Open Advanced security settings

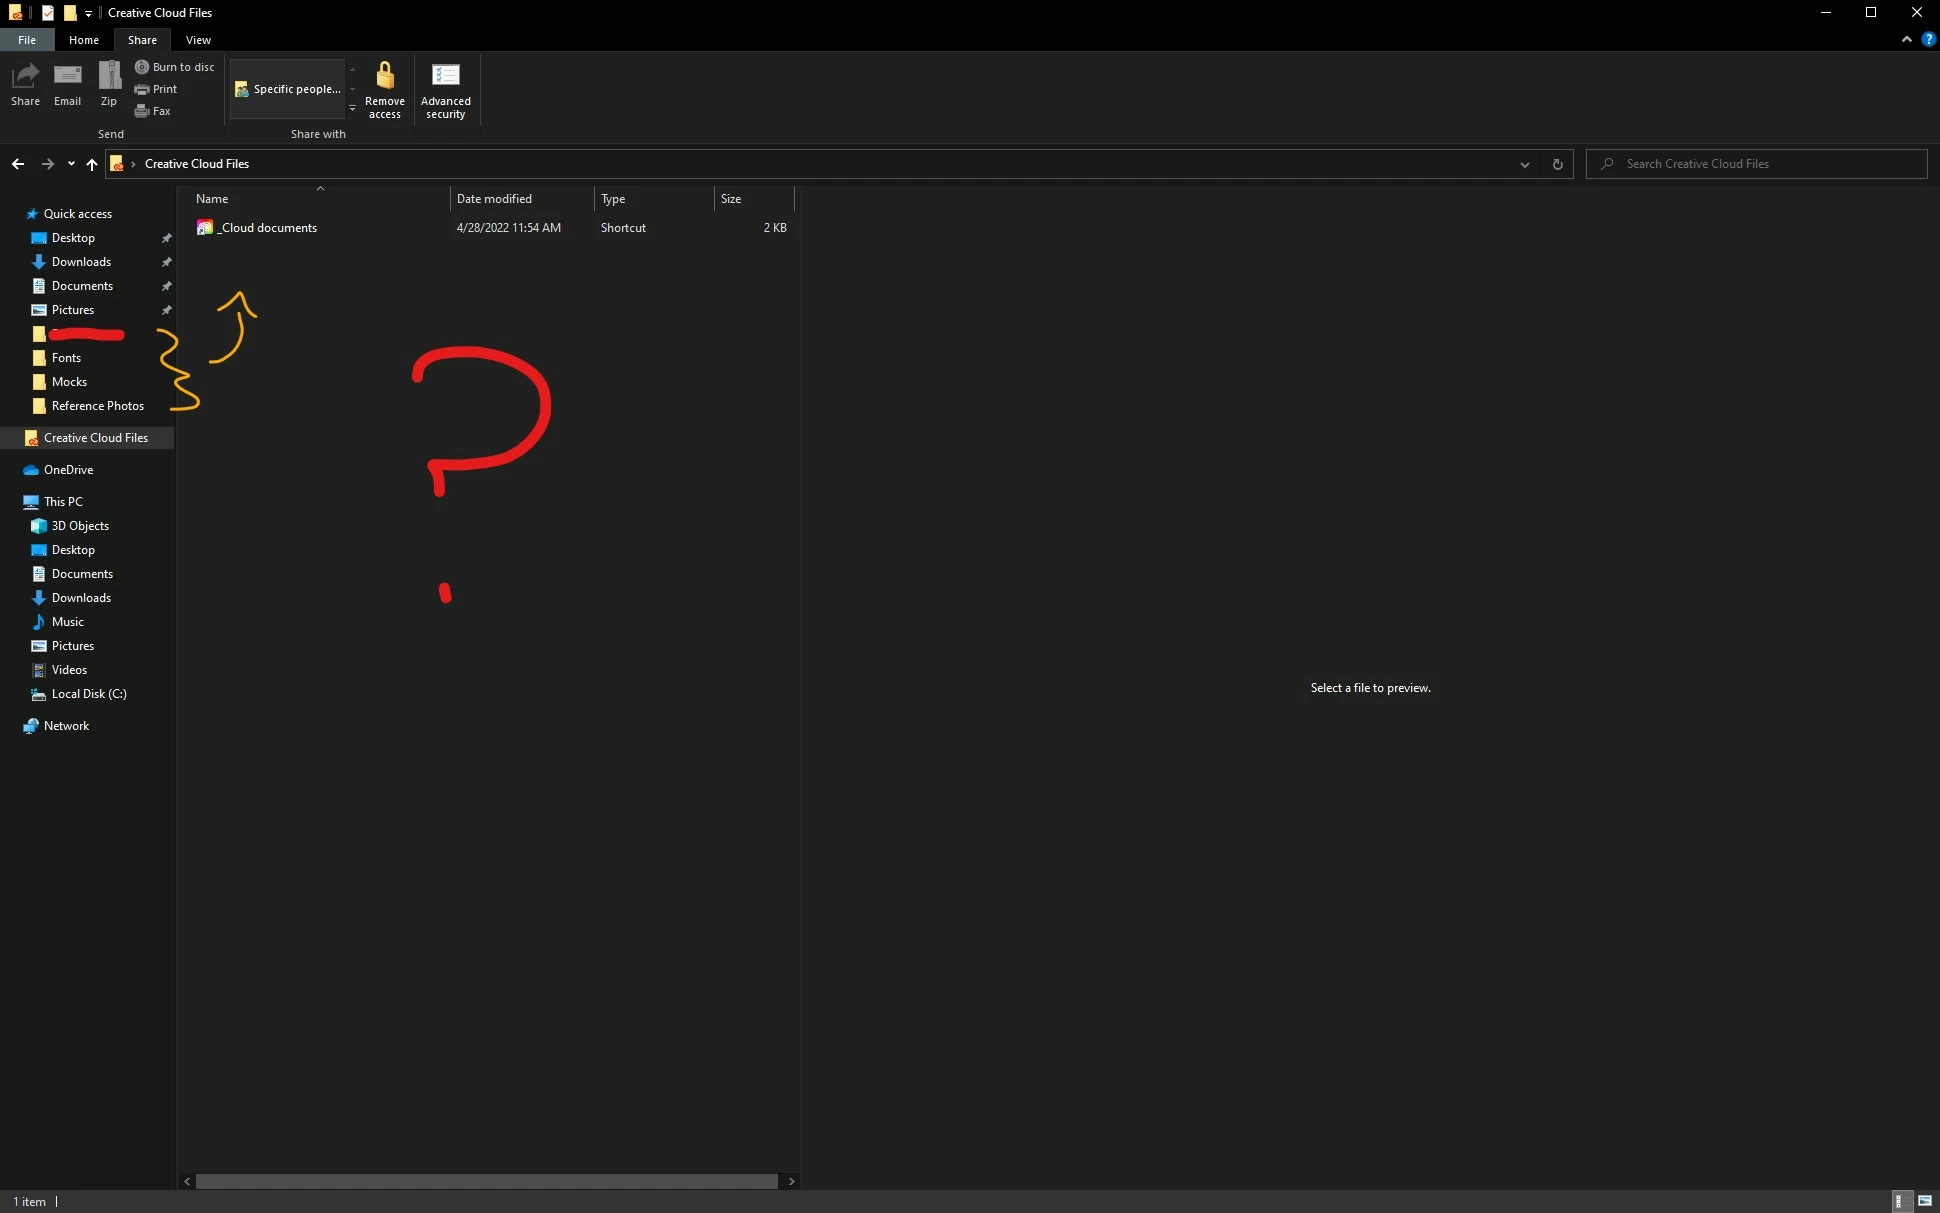point(445,89)
